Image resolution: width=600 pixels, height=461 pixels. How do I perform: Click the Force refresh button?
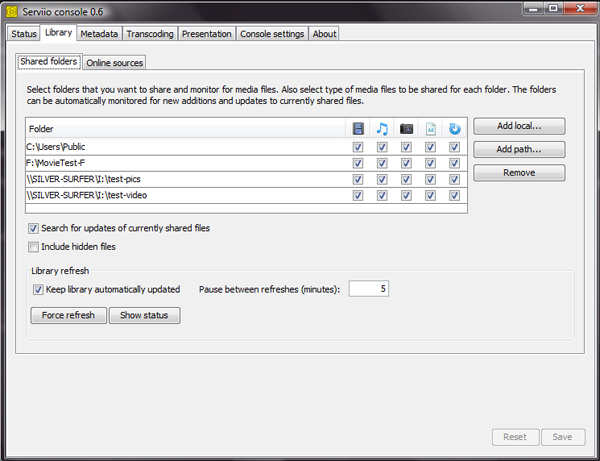pos(68,315)
